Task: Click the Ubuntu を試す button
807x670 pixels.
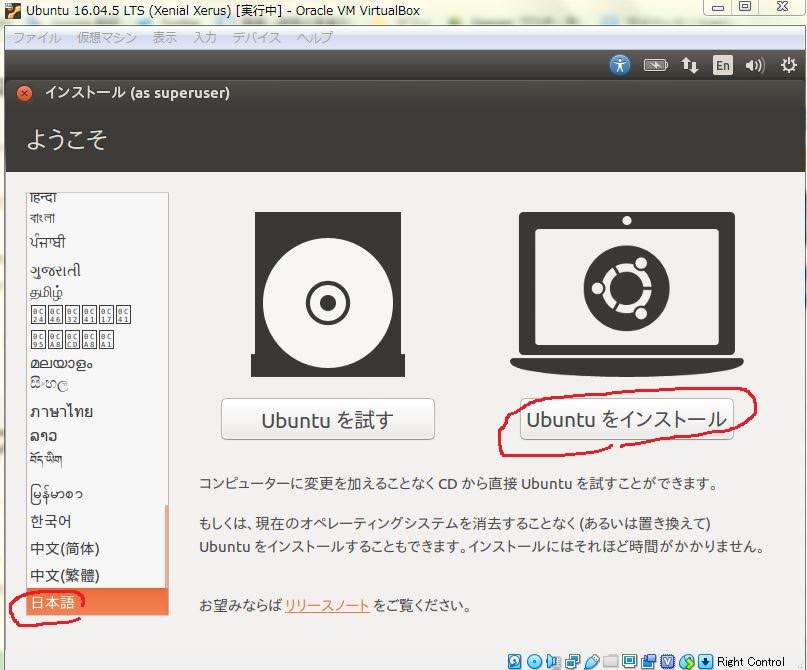Action: pyautogui.click(x=328, y=419)
